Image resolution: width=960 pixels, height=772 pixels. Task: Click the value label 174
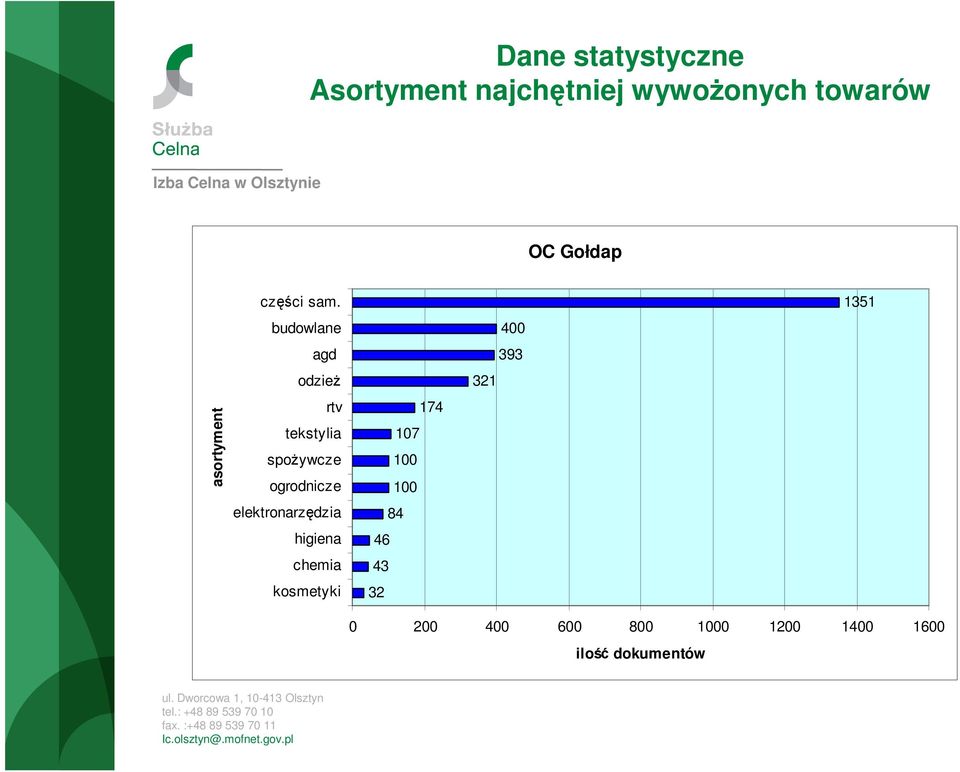431,407
